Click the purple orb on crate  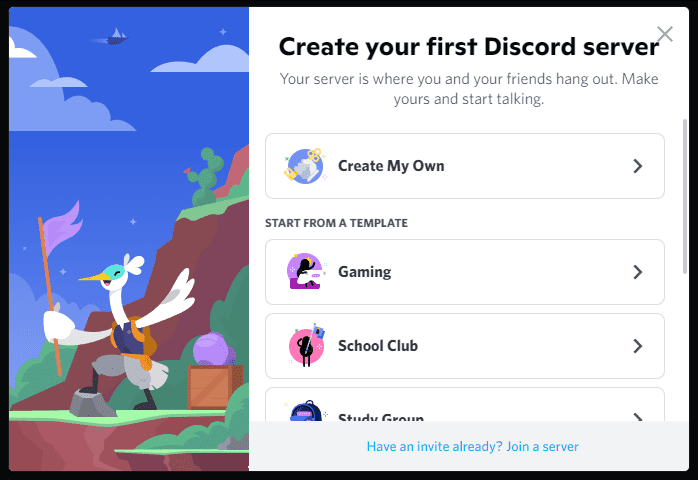click(x=214, y=349)
